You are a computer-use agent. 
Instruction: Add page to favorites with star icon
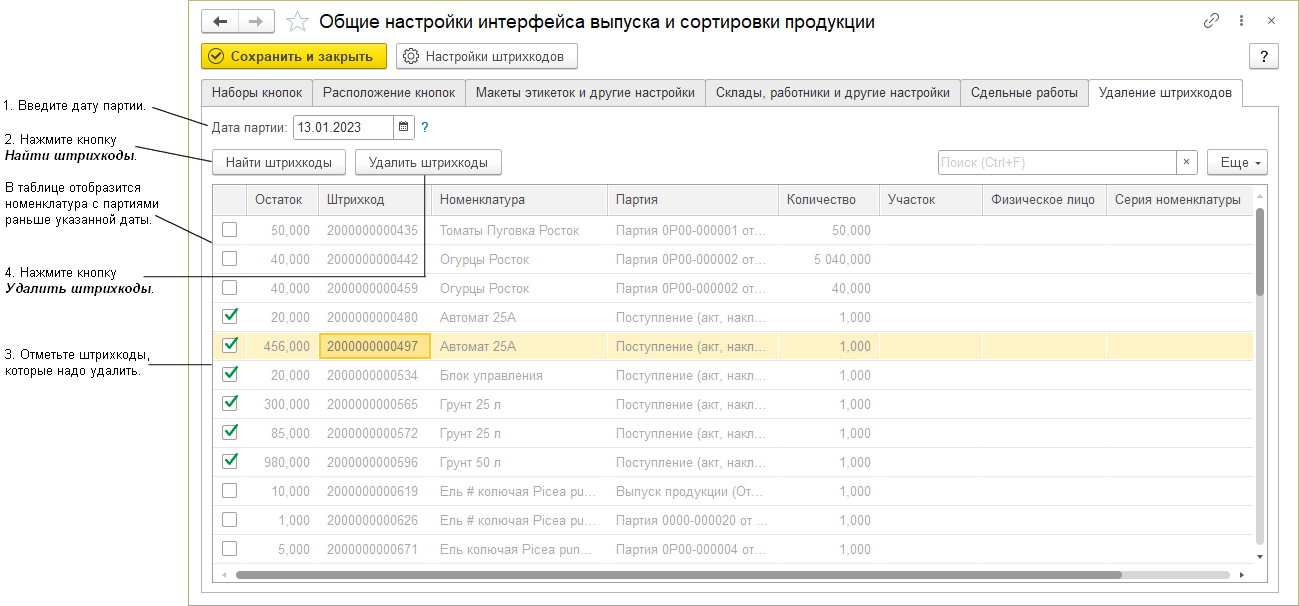pos(297,21)
